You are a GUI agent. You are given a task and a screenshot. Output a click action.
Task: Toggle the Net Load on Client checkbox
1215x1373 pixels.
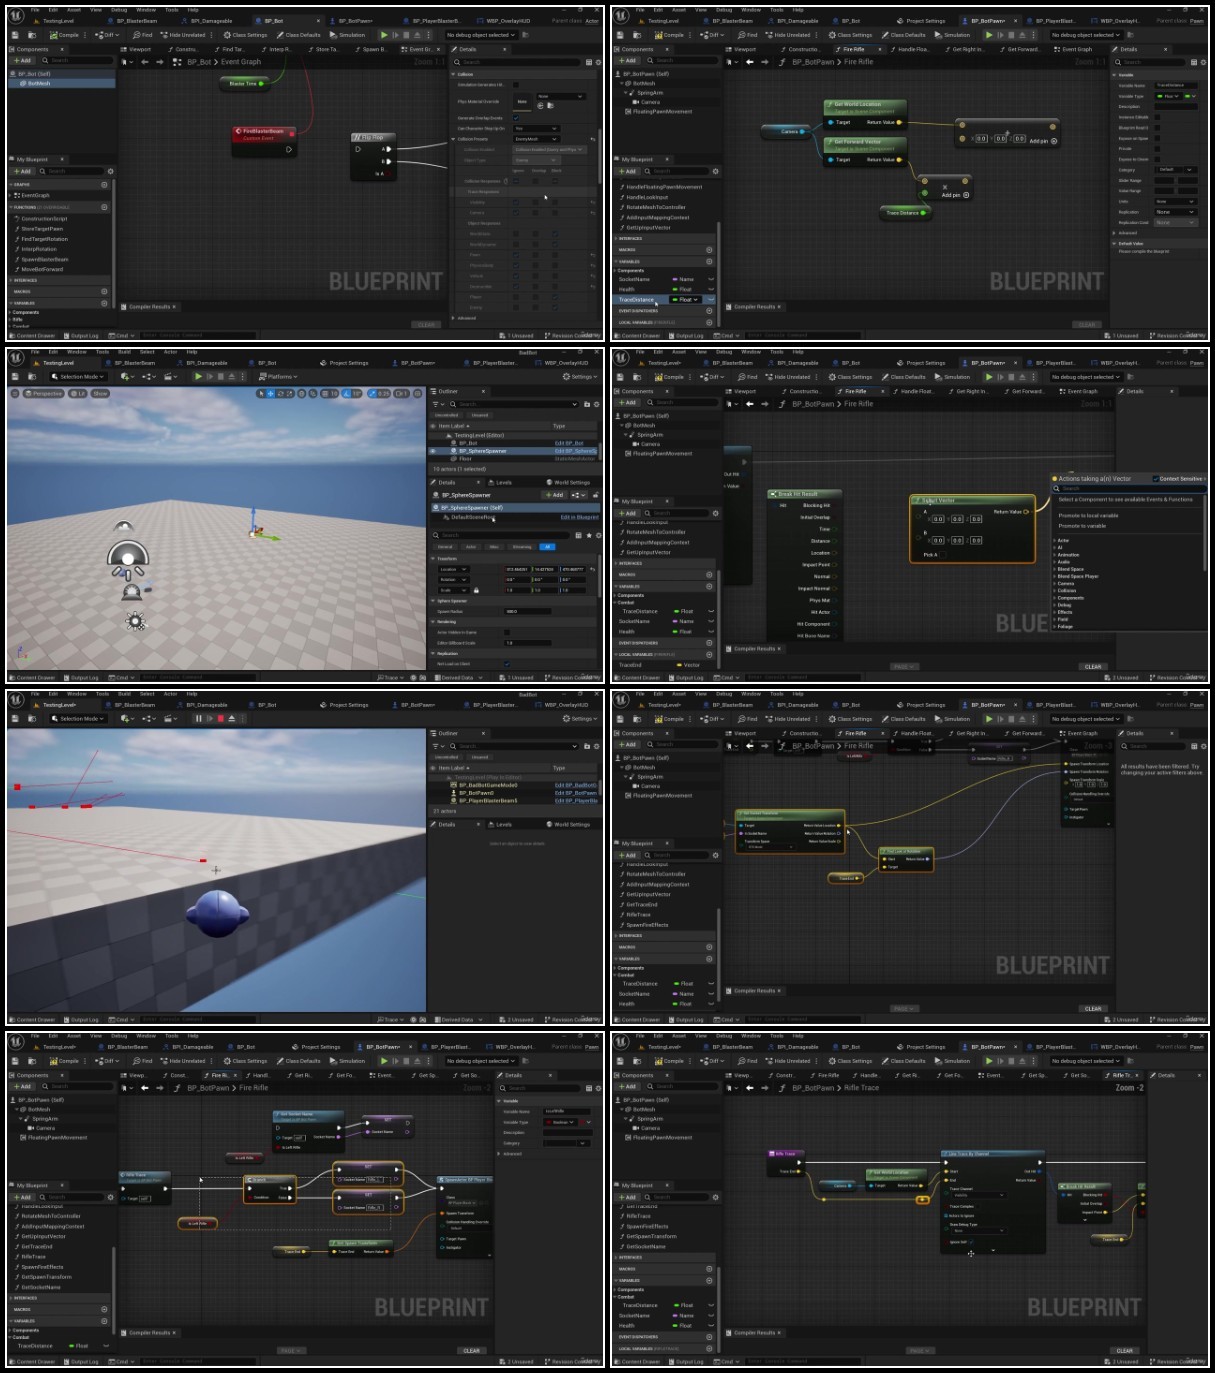click(507, 663)
